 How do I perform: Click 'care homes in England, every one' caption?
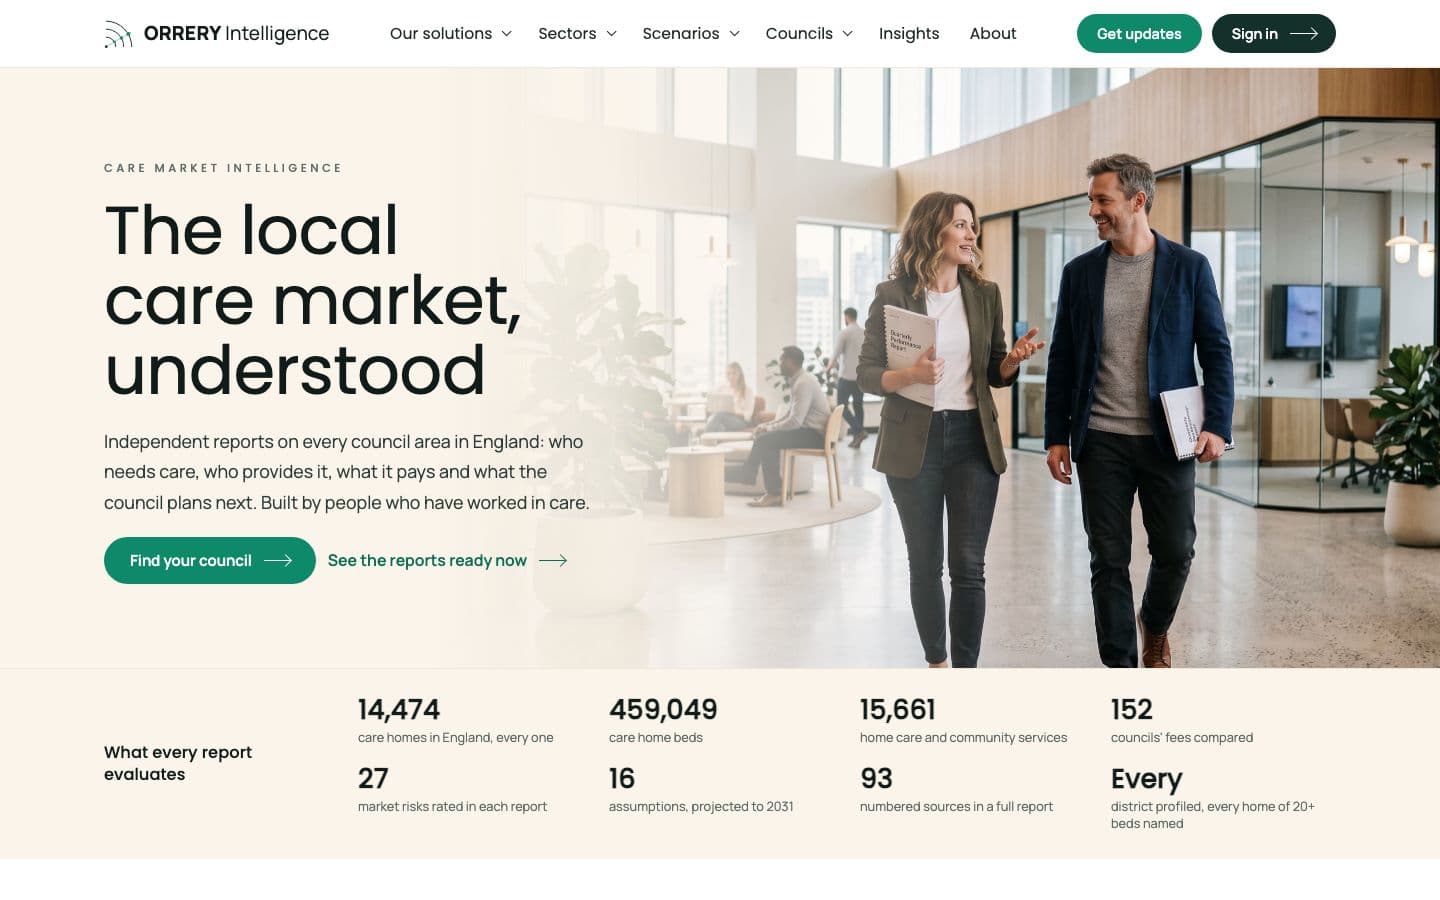tap(456, 738)
